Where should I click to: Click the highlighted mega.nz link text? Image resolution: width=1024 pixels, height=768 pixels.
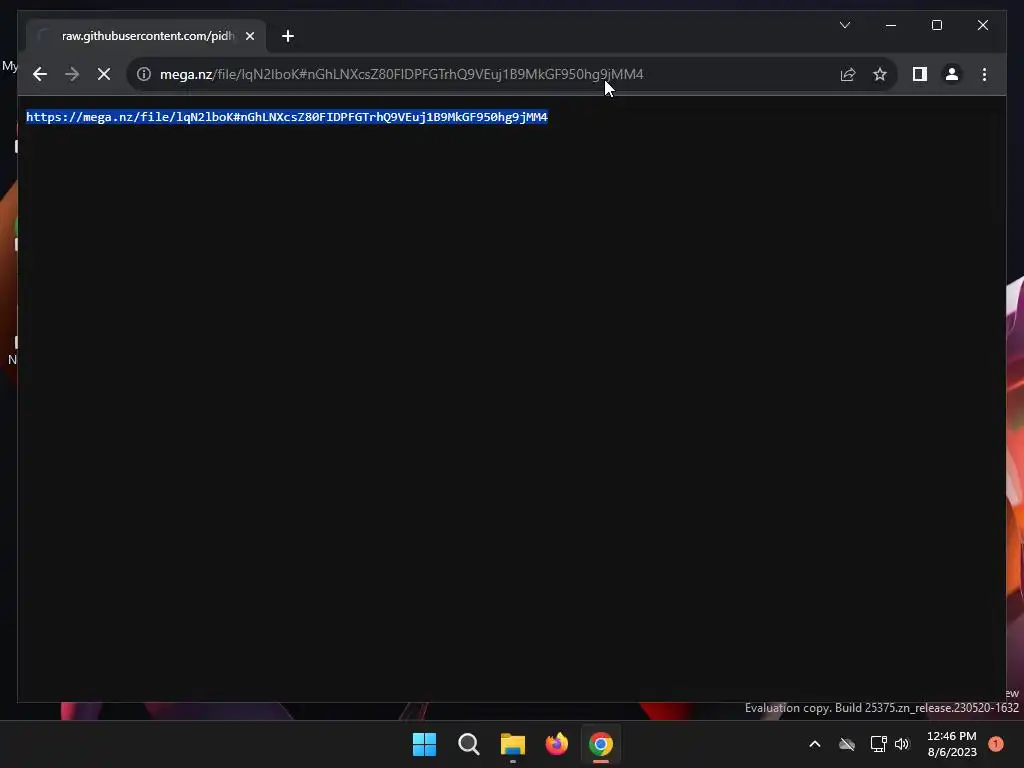(x=287, y=117)
